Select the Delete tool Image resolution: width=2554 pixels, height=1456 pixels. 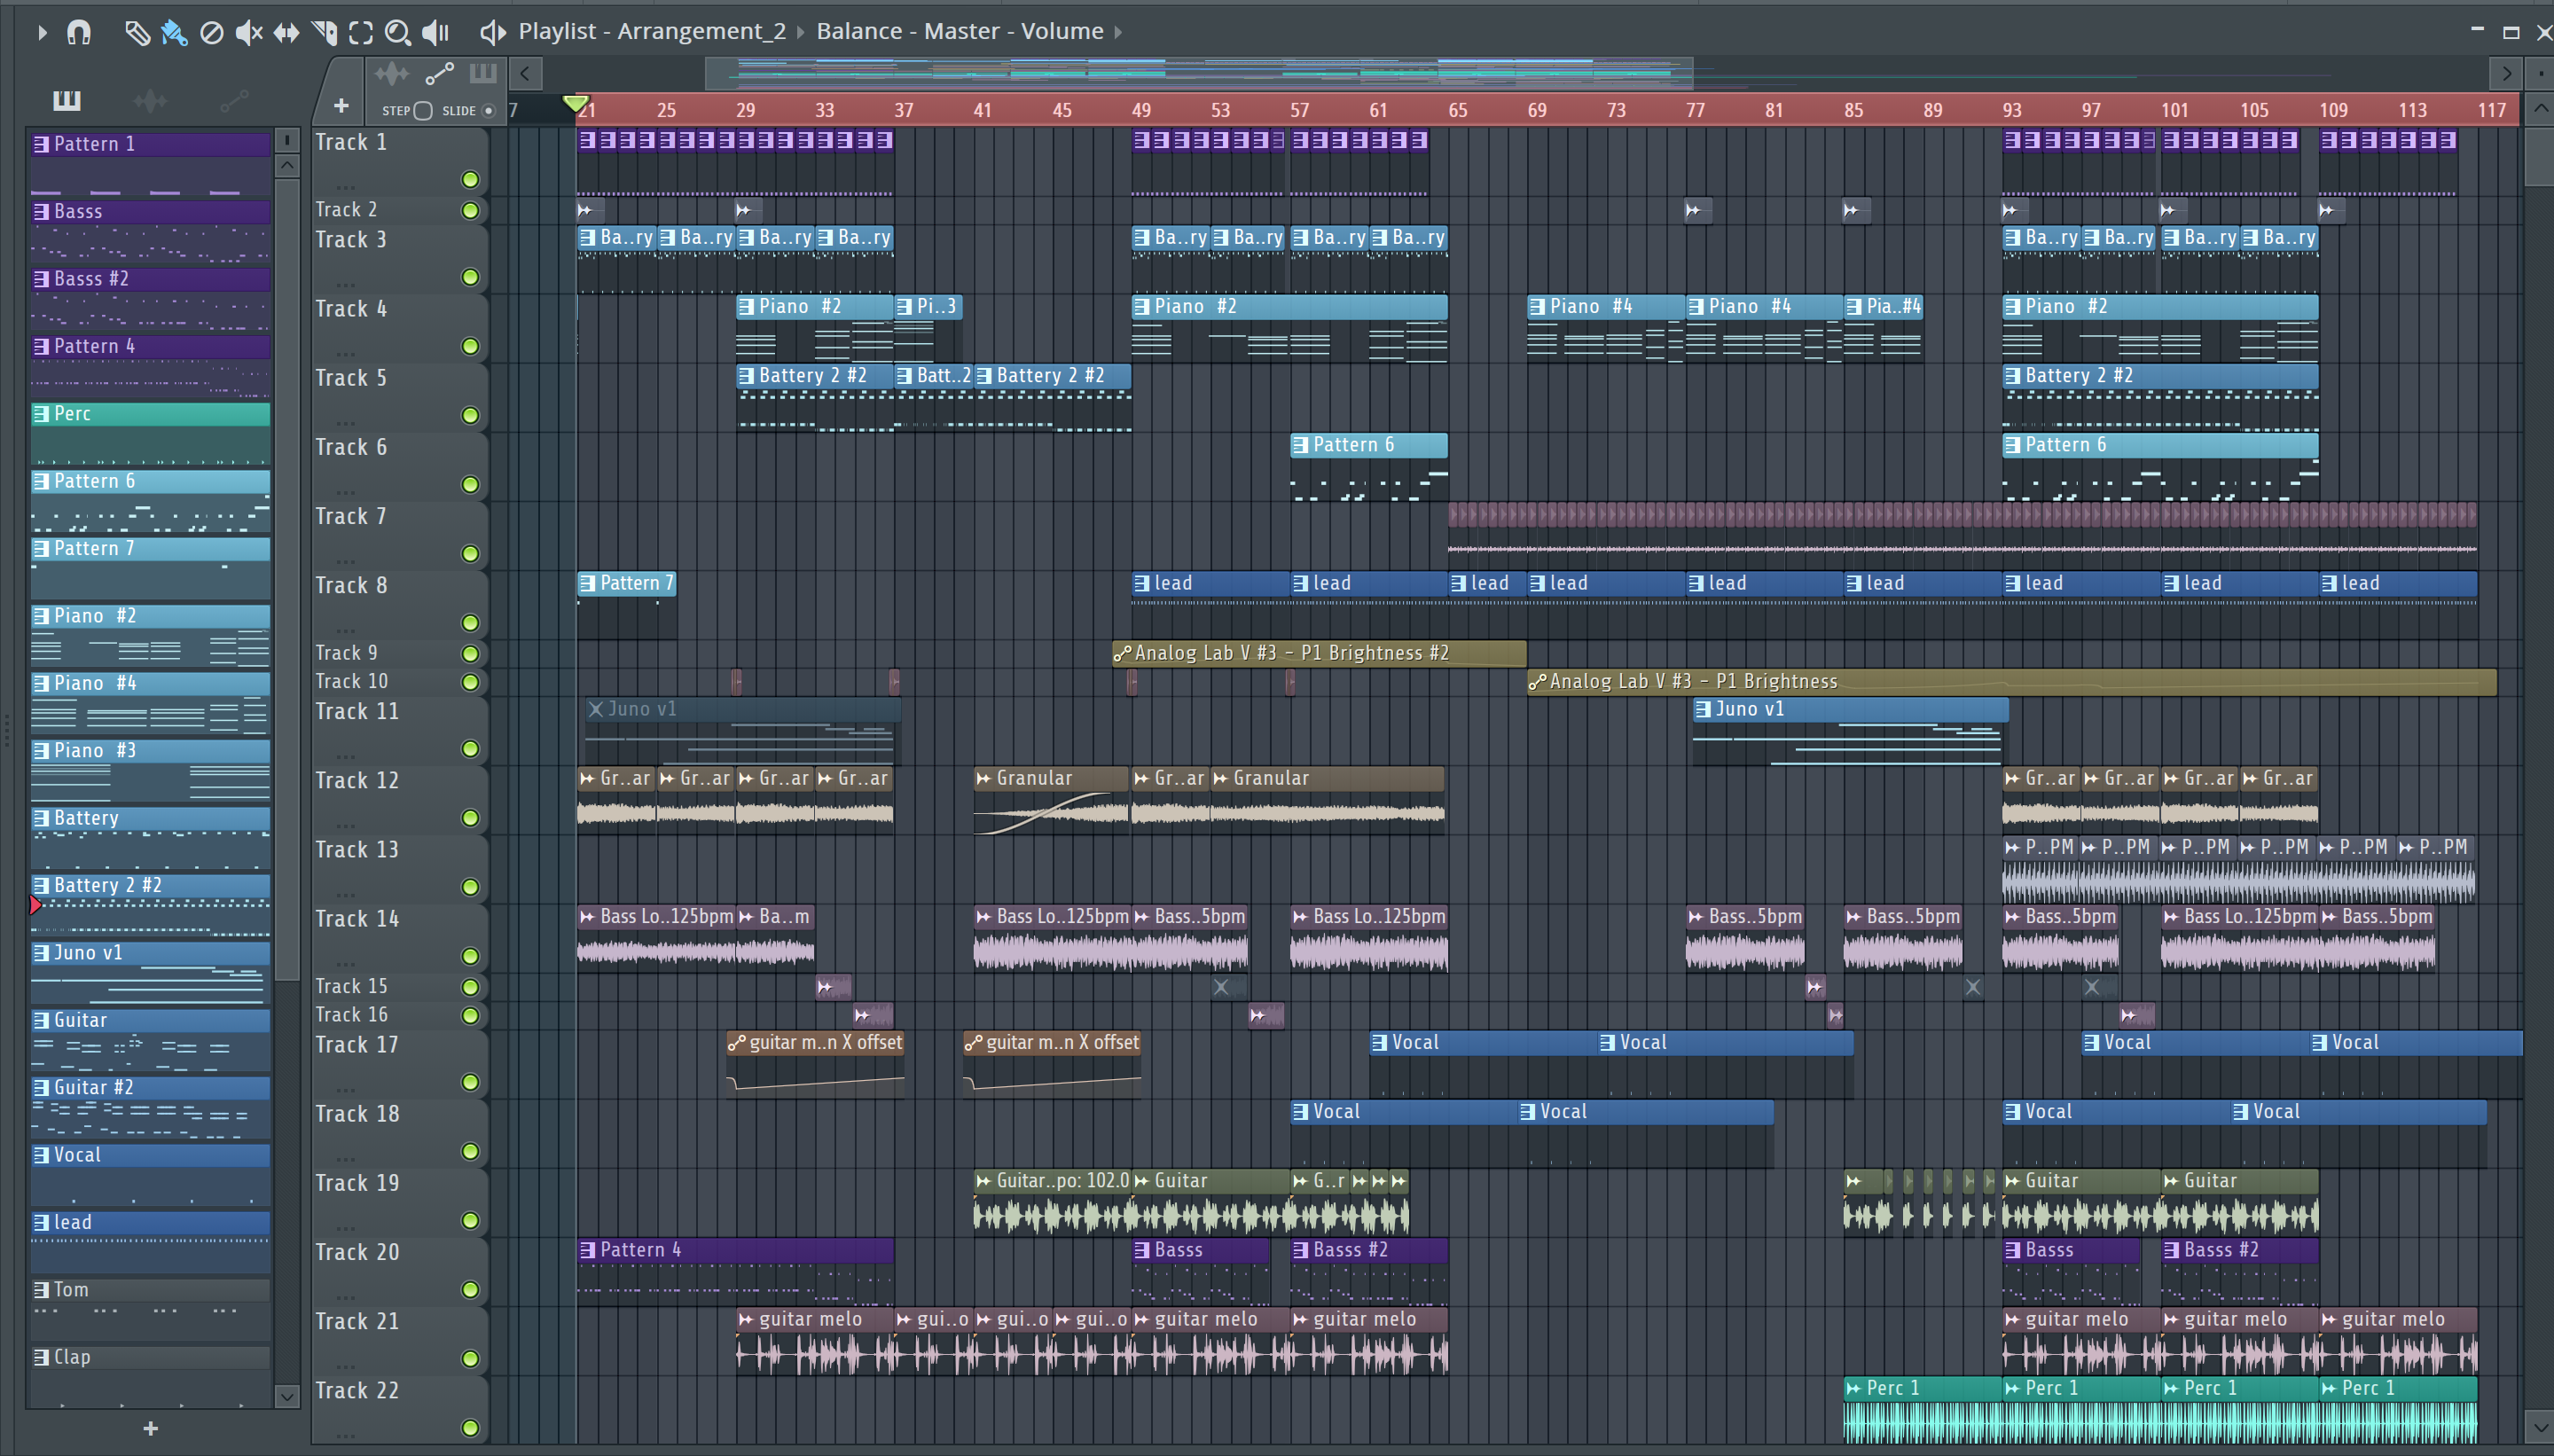(x=211, y=33)
